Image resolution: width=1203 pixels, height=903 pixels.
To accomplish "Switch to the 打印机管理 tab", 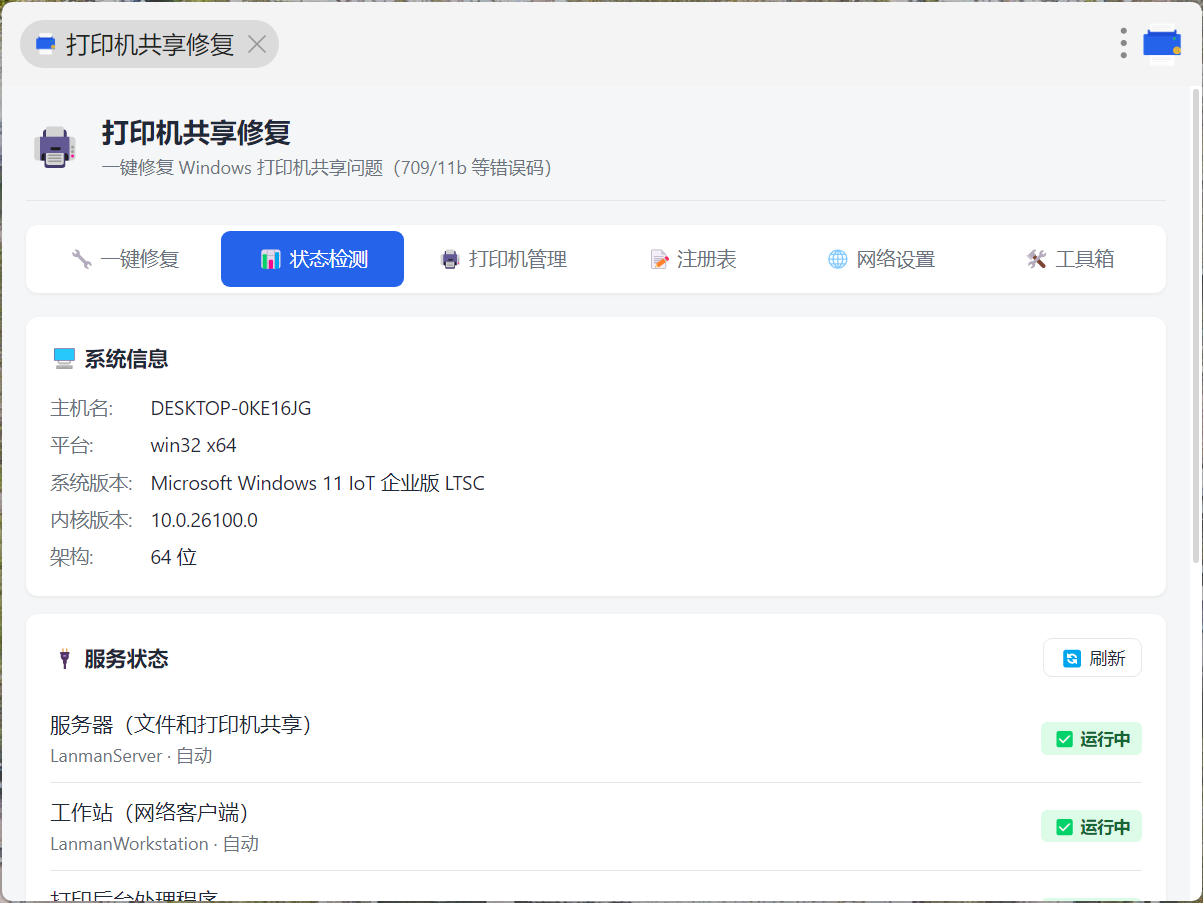I will click(x=504, y=259).
